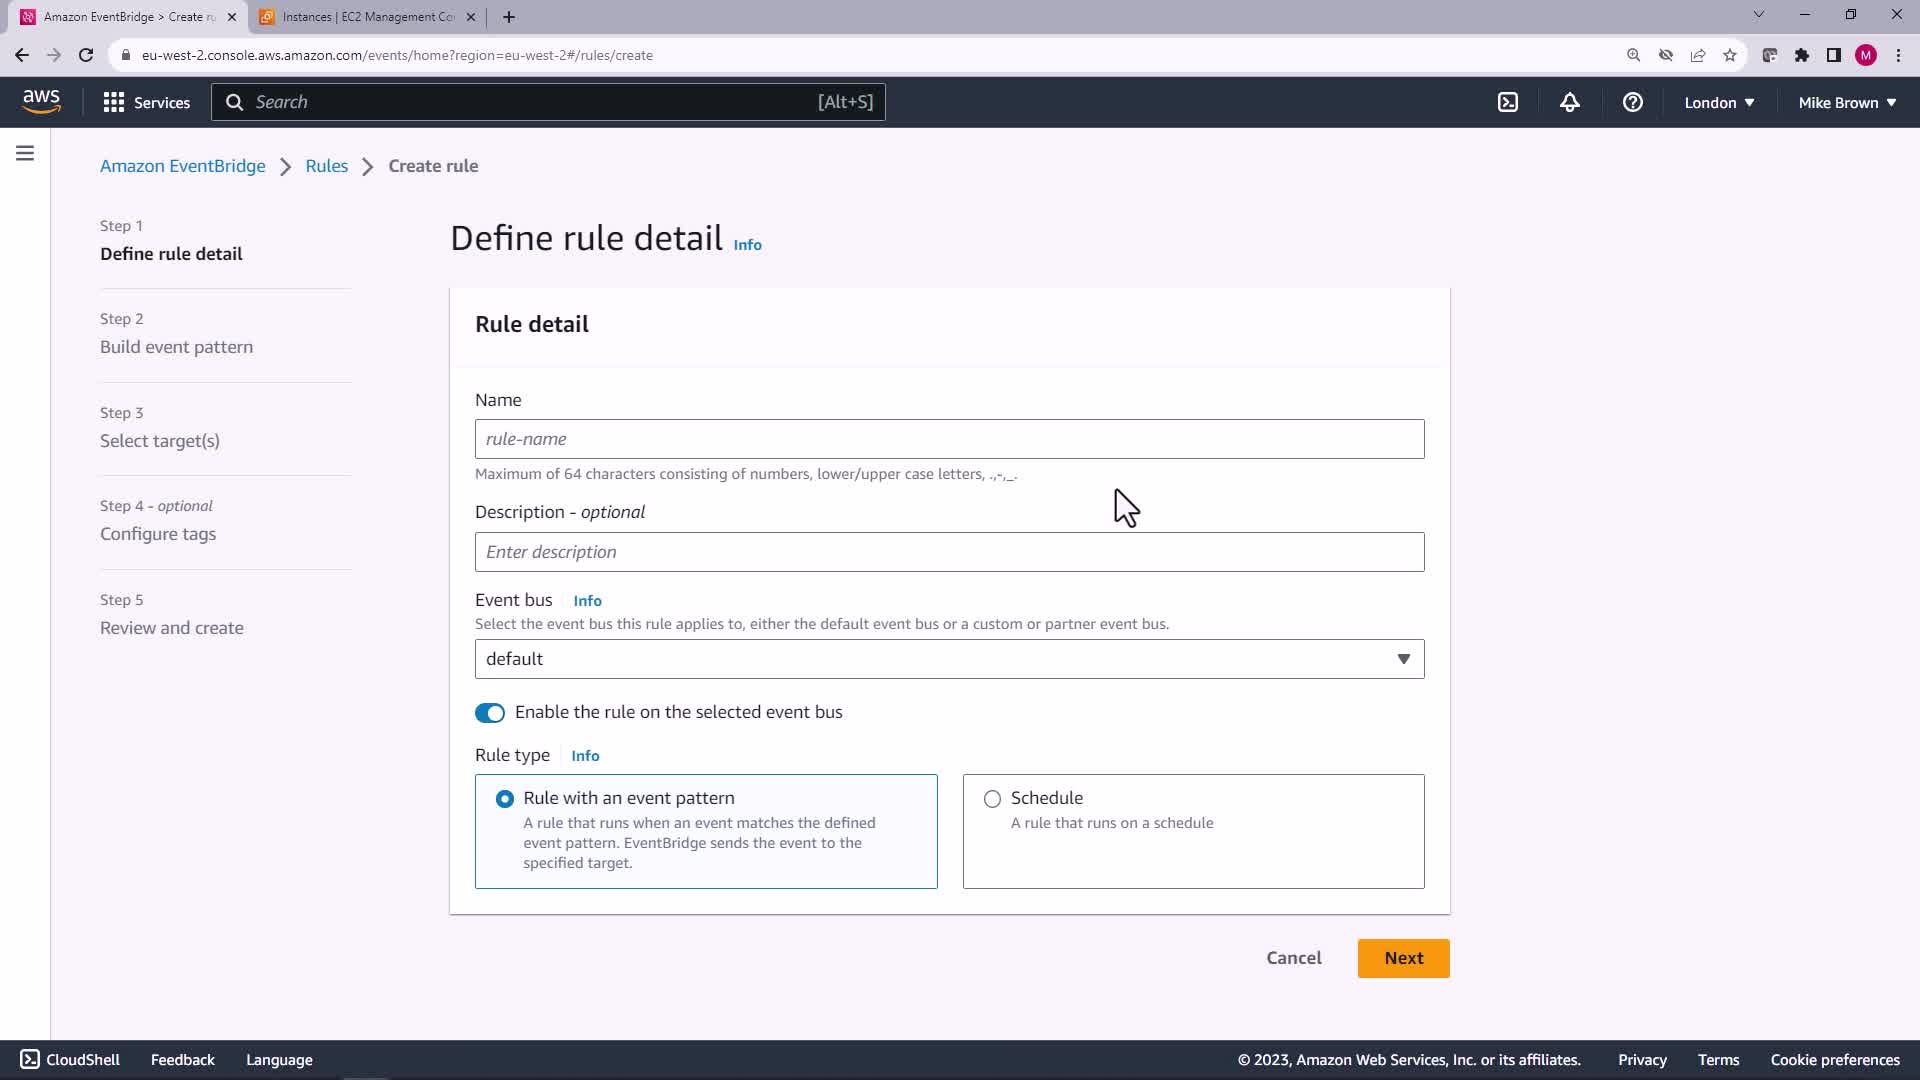Toggle Enable the rule on selected event bus
Image resolution: width=1920 pixels, height=1080 pixels.
point(490,713)
